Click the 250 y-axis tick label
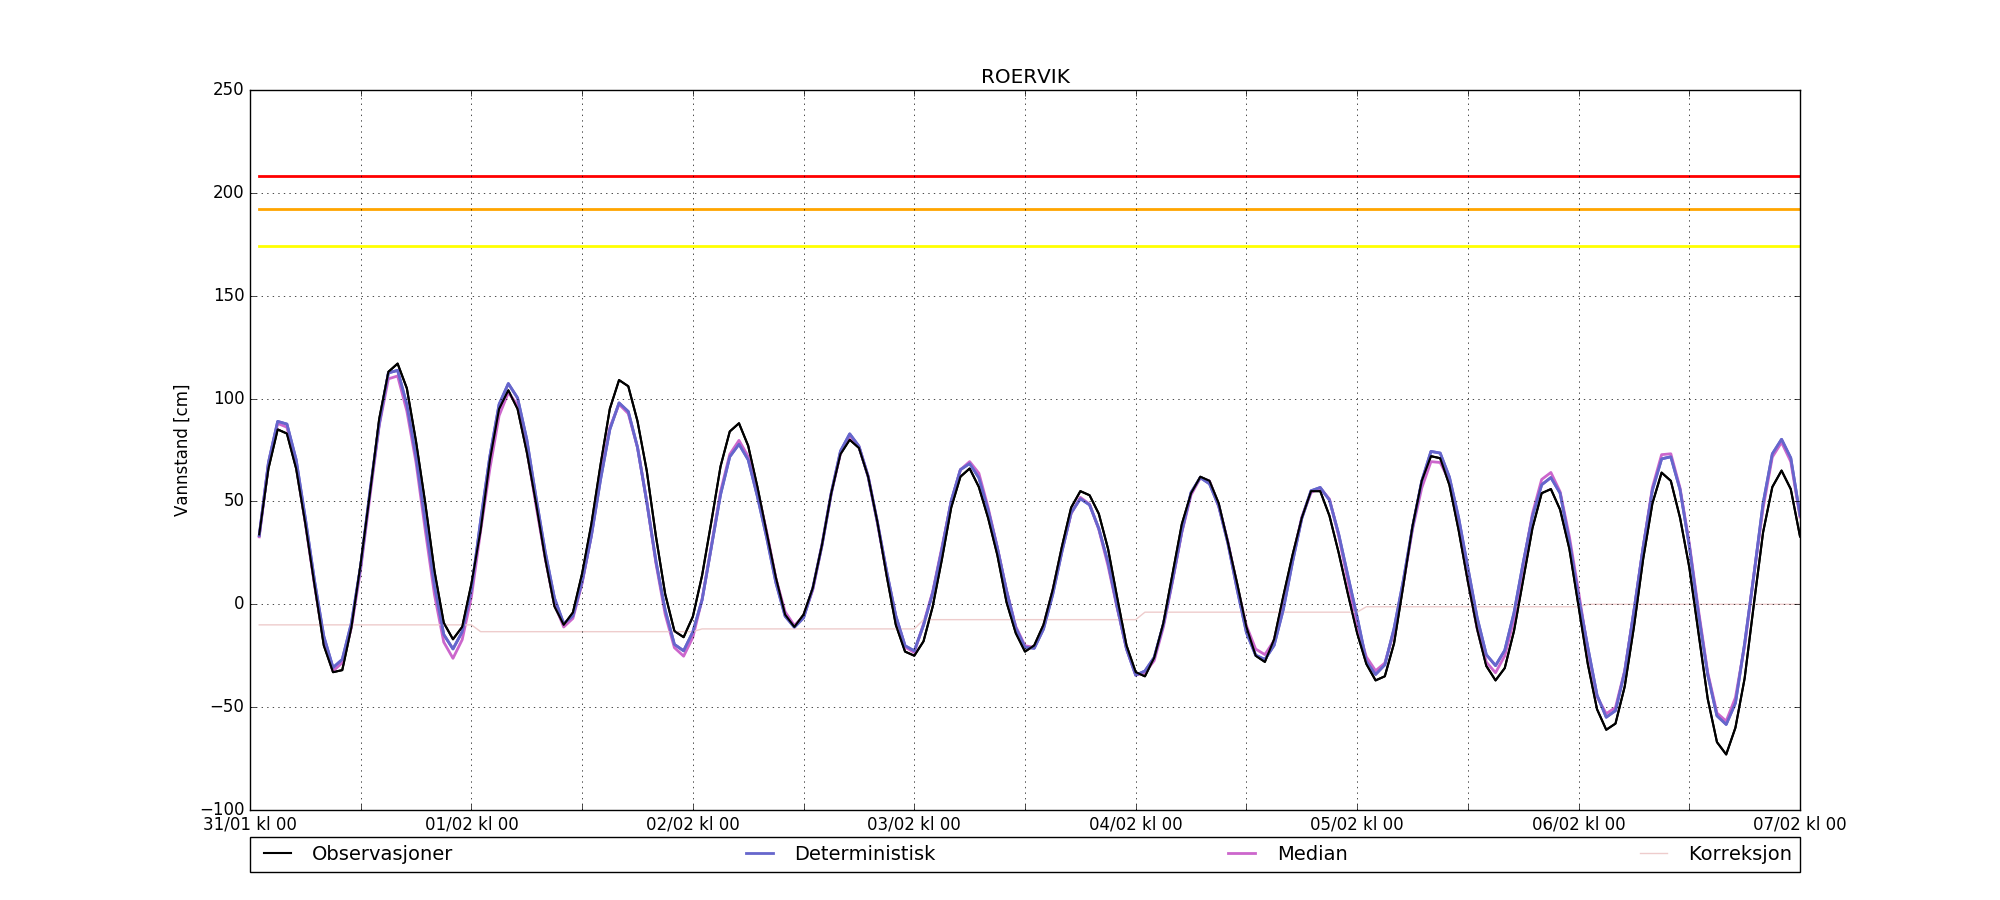2000x900 pixels. (228, 90)
